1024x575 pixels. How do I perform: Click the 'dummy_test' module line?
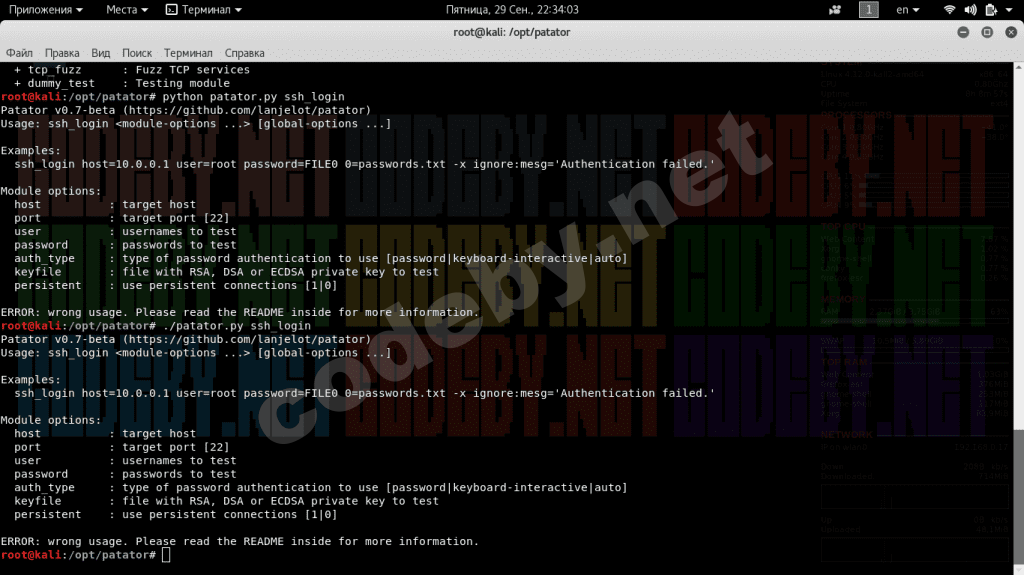[121, 83]
